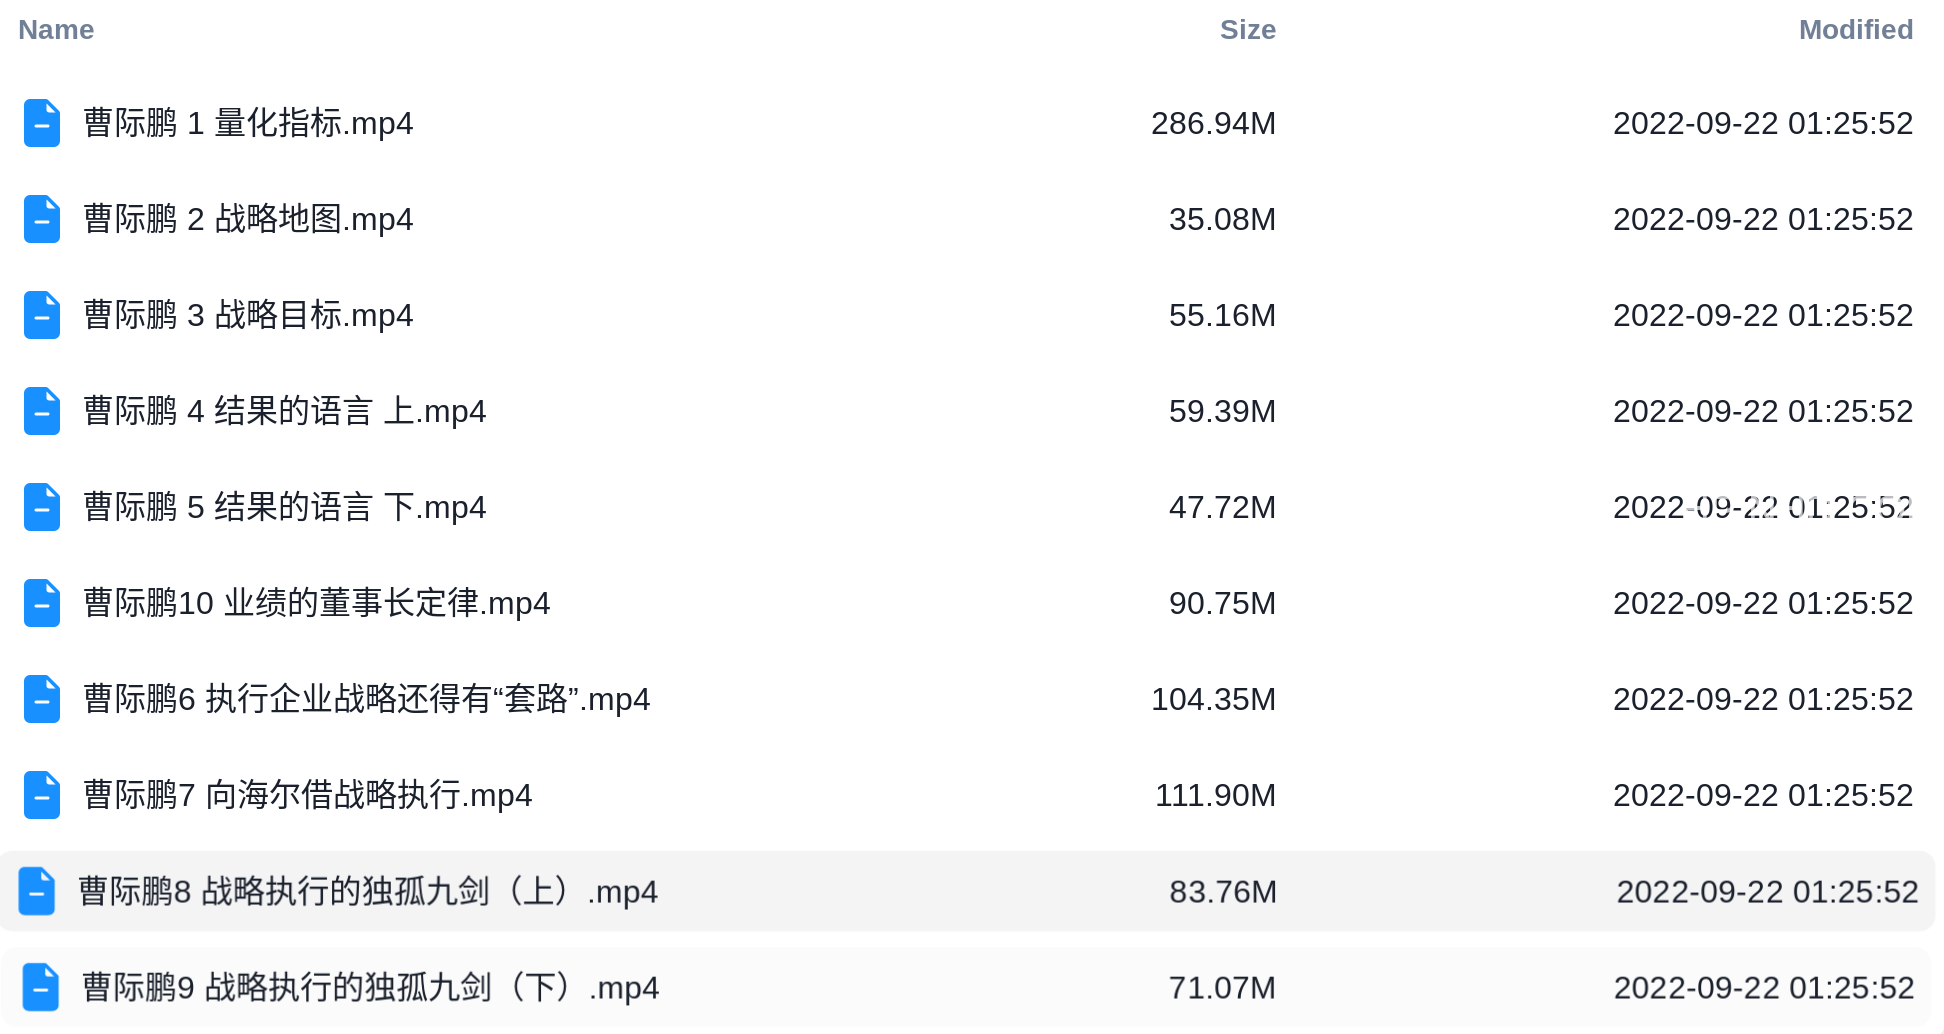
Task: Click file icon for 曹际鹏 2 战略地图.mp4
Action: (x=42, y=219)
